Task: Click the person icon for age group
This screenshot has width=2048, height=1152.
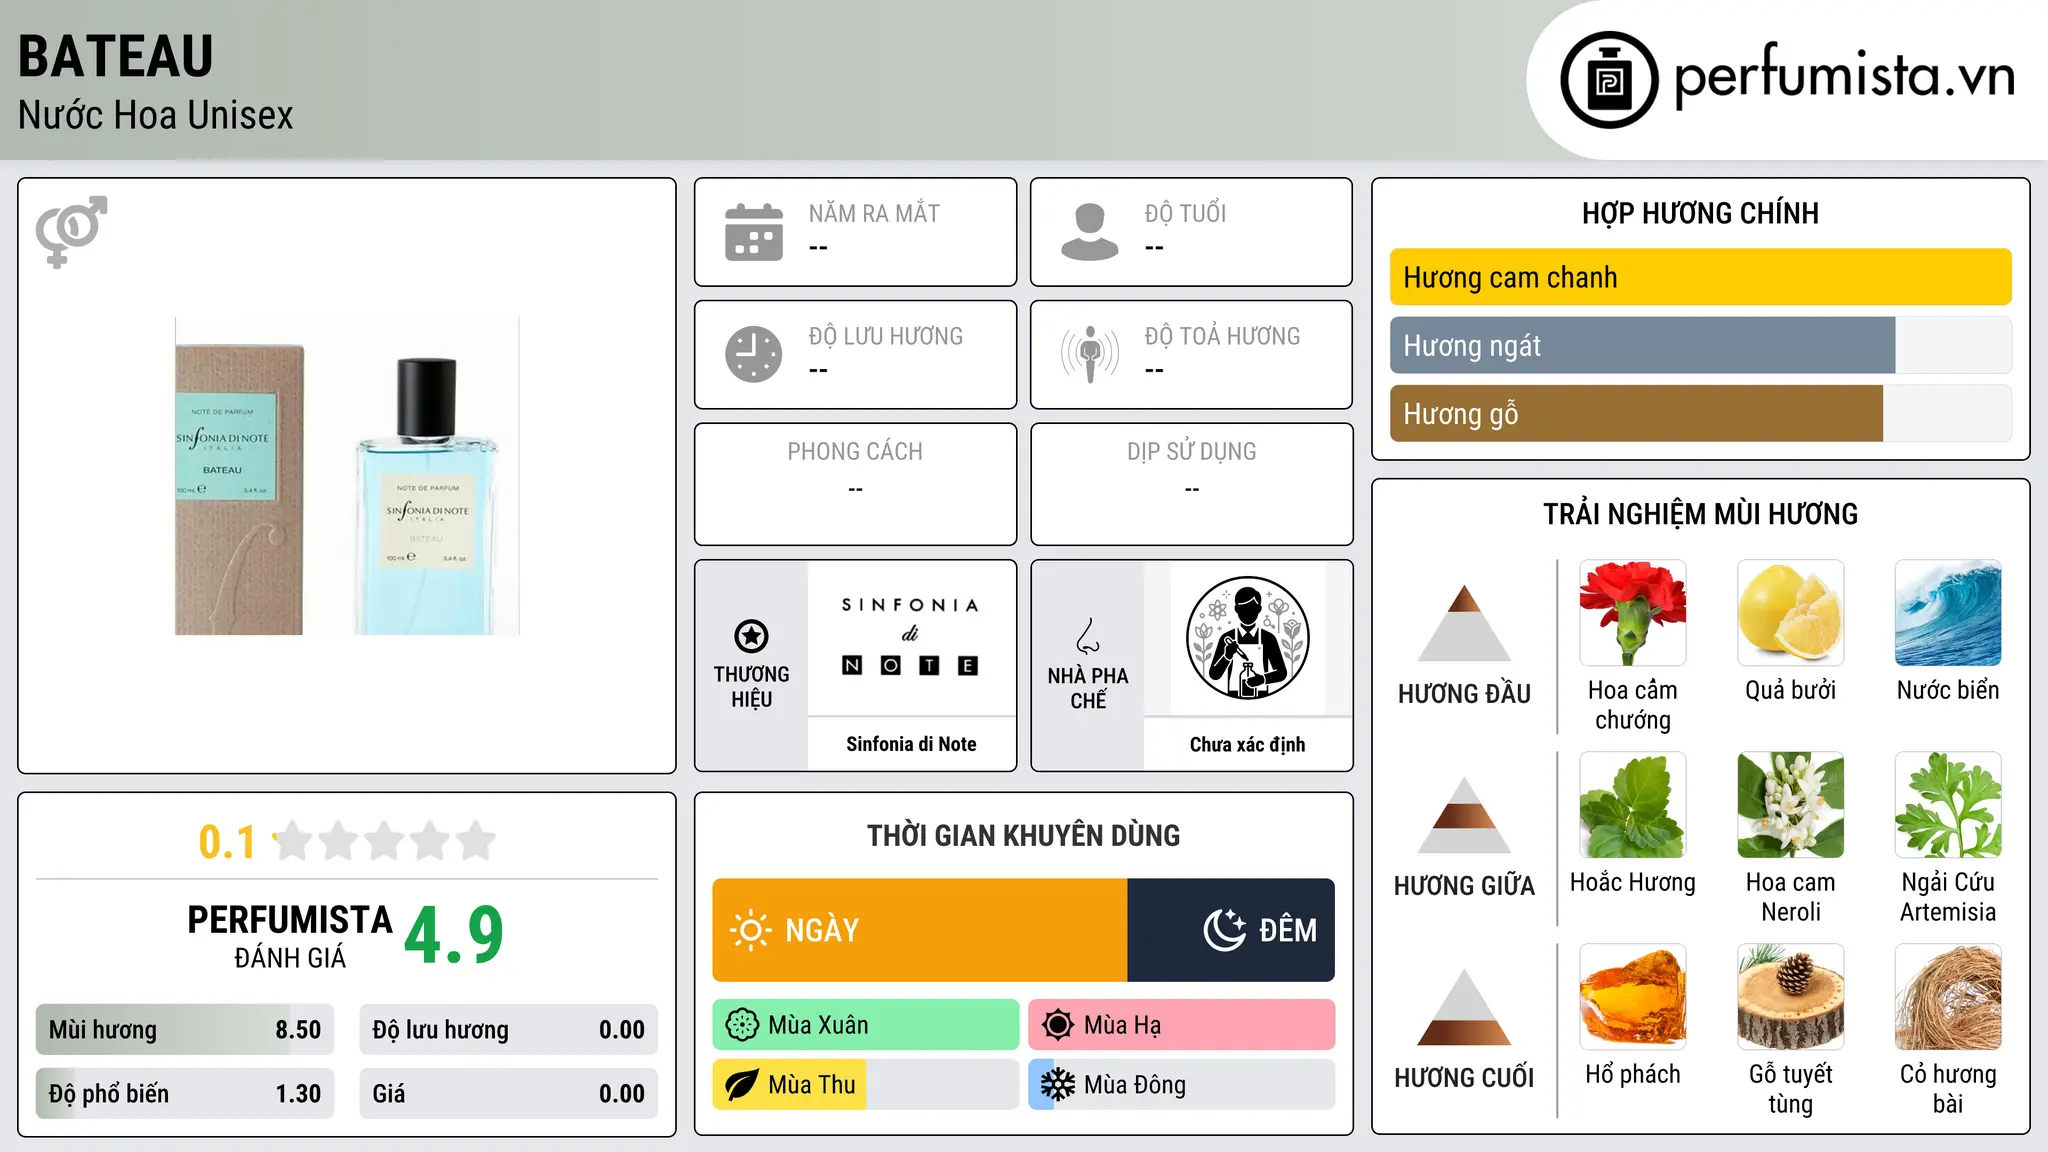Action: coord(1090,232)
